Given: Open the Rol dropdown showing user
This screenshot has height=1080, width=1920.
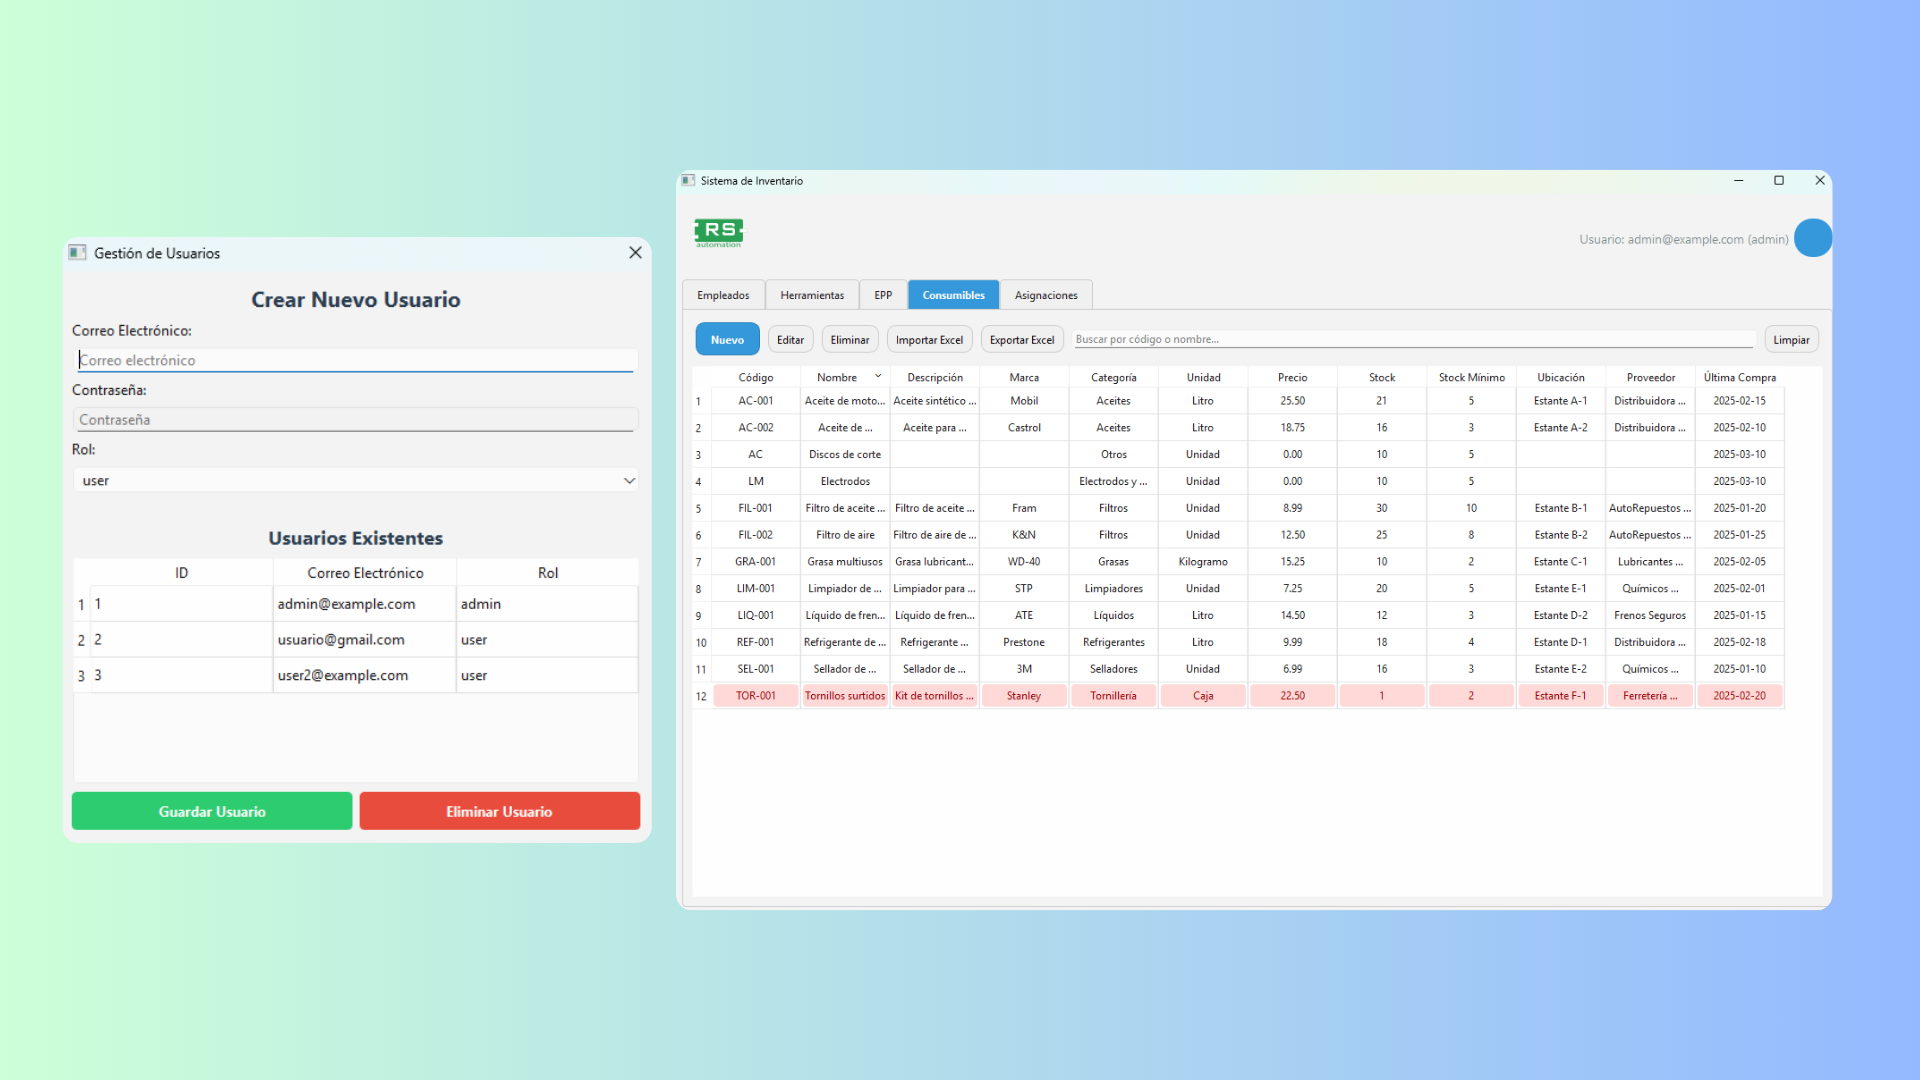Looking at the screenshot, I should tap(355, 481).
